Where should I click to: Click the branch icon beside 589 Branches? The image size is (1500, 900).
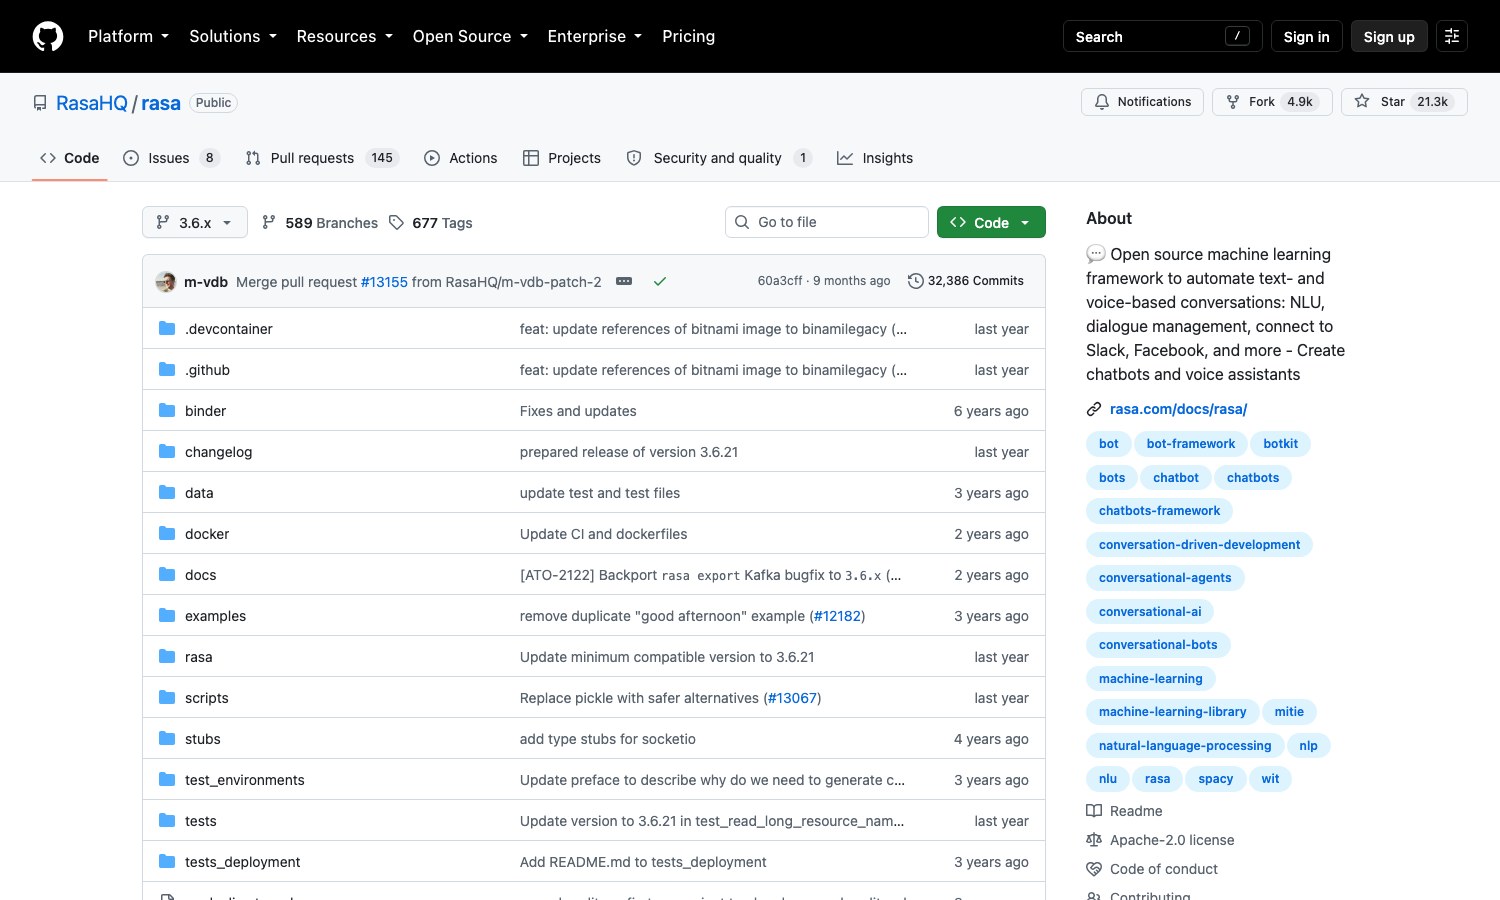(x=269, y=222)
